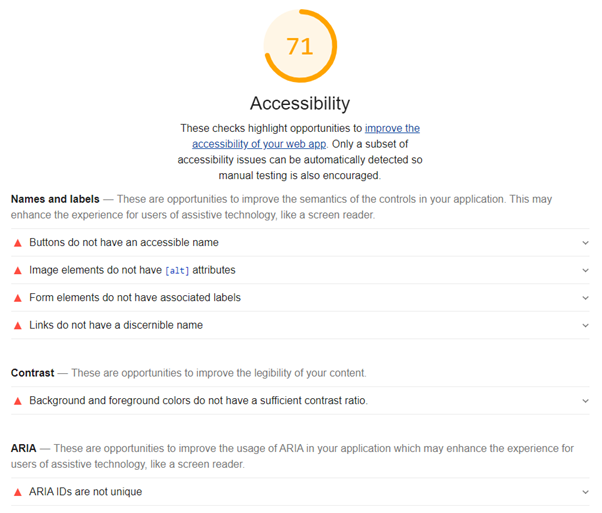Expand the contrast ratio audit chevron

coord(585,401)
